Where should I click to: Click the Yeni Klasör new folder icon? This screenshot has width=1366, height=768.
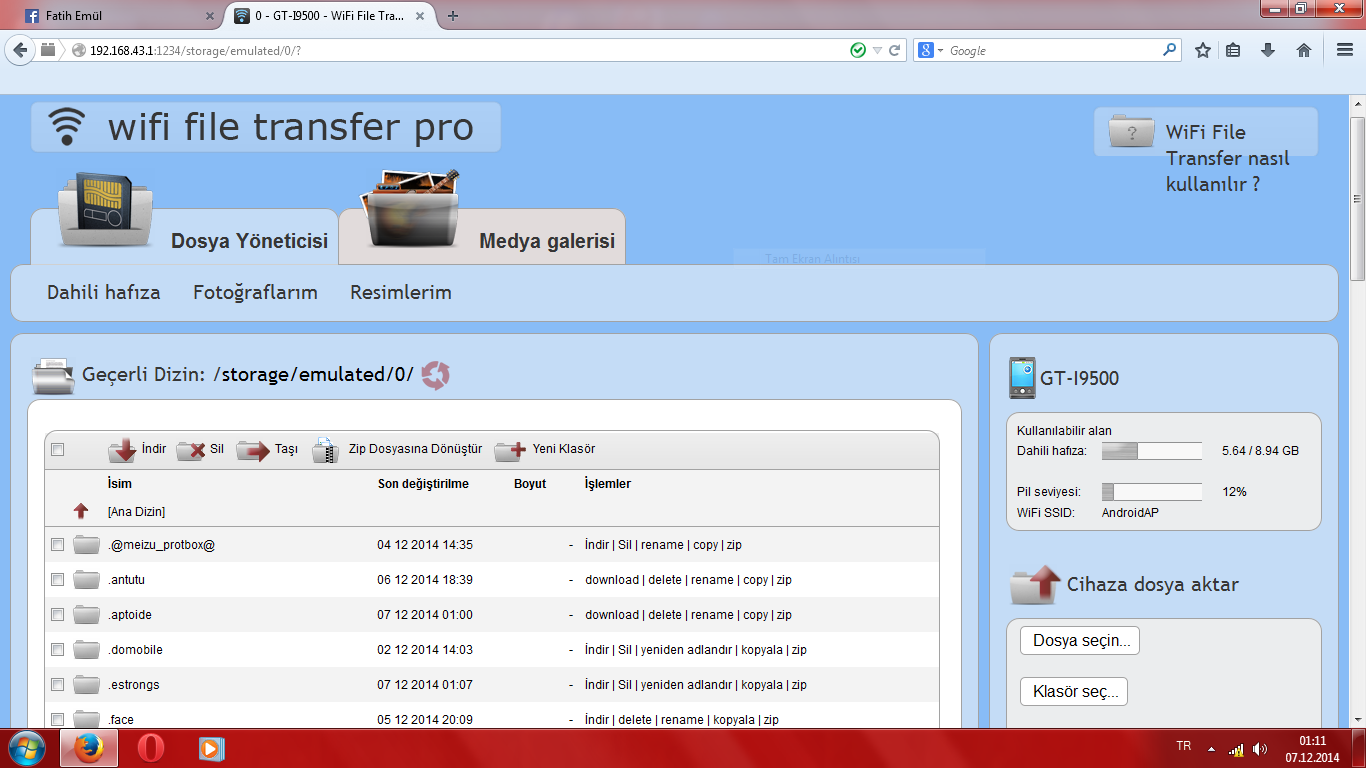pyautogui.click(x=510, y=451)
